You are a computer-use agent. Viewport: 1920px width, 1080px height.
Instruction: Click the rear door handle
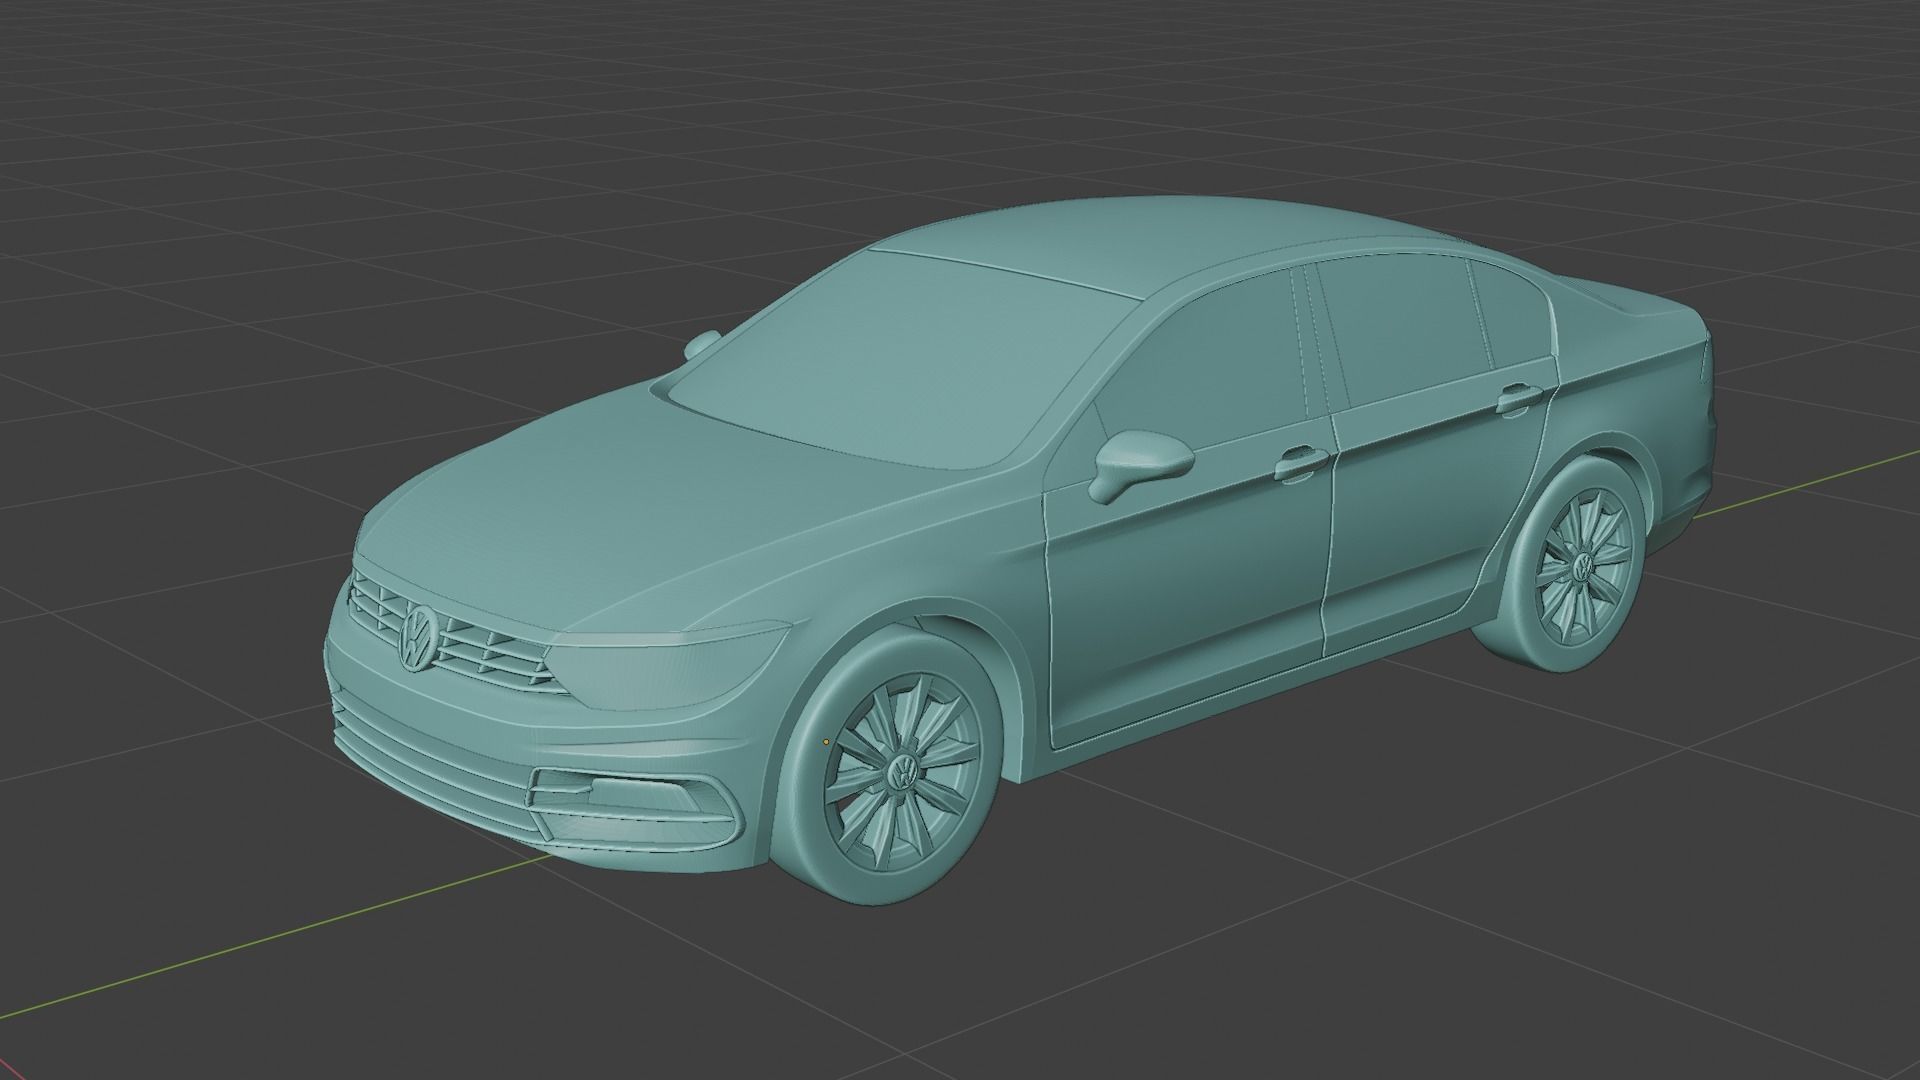pyautogui.click(x=1519, y=398)
